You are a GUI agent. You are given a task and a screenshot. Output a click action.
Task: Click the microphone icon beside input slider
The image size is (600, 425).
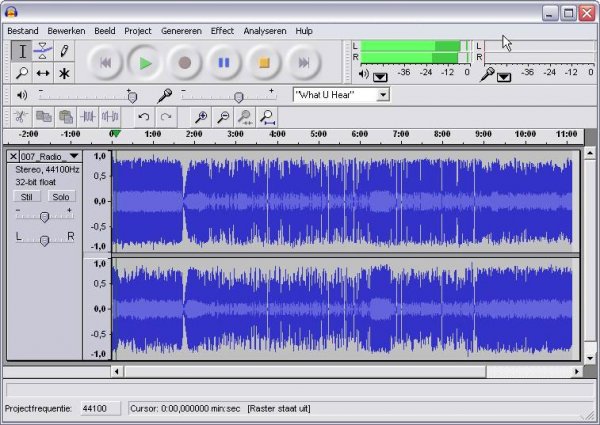point(165,96)
